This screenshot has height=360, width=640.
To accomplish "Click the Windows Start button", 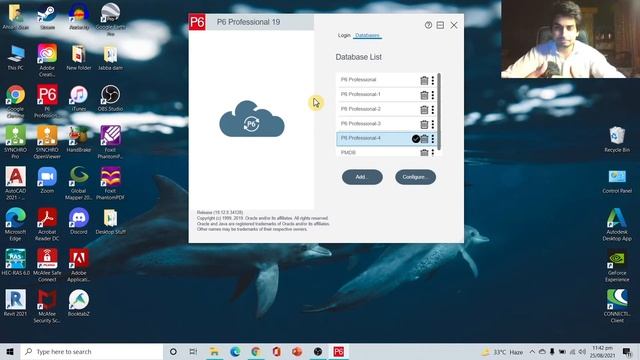I will click(x=10, y=351).
